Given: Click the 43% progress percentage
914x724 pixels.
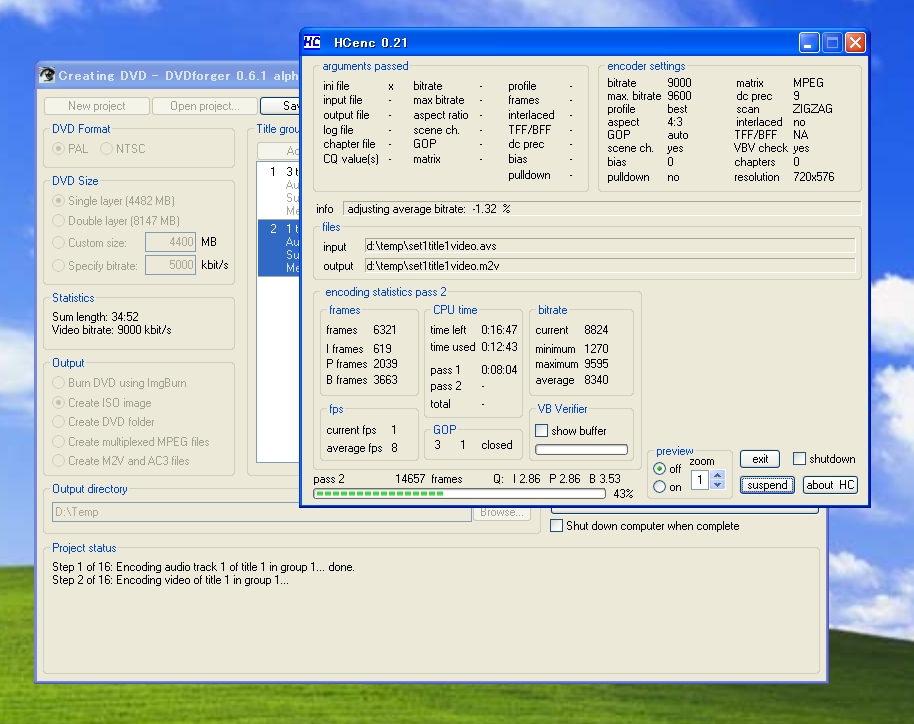Looking at the screenshot, I should tap(623, 494).
